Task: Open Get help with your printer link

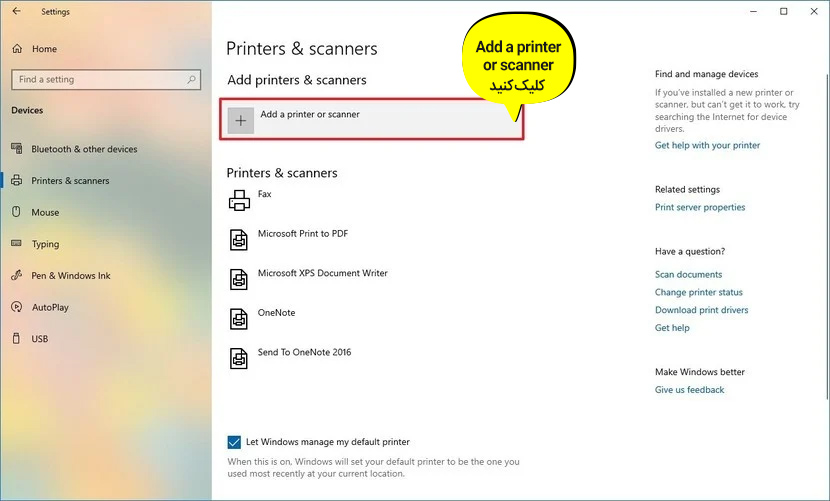Action: tap(707, 145)
